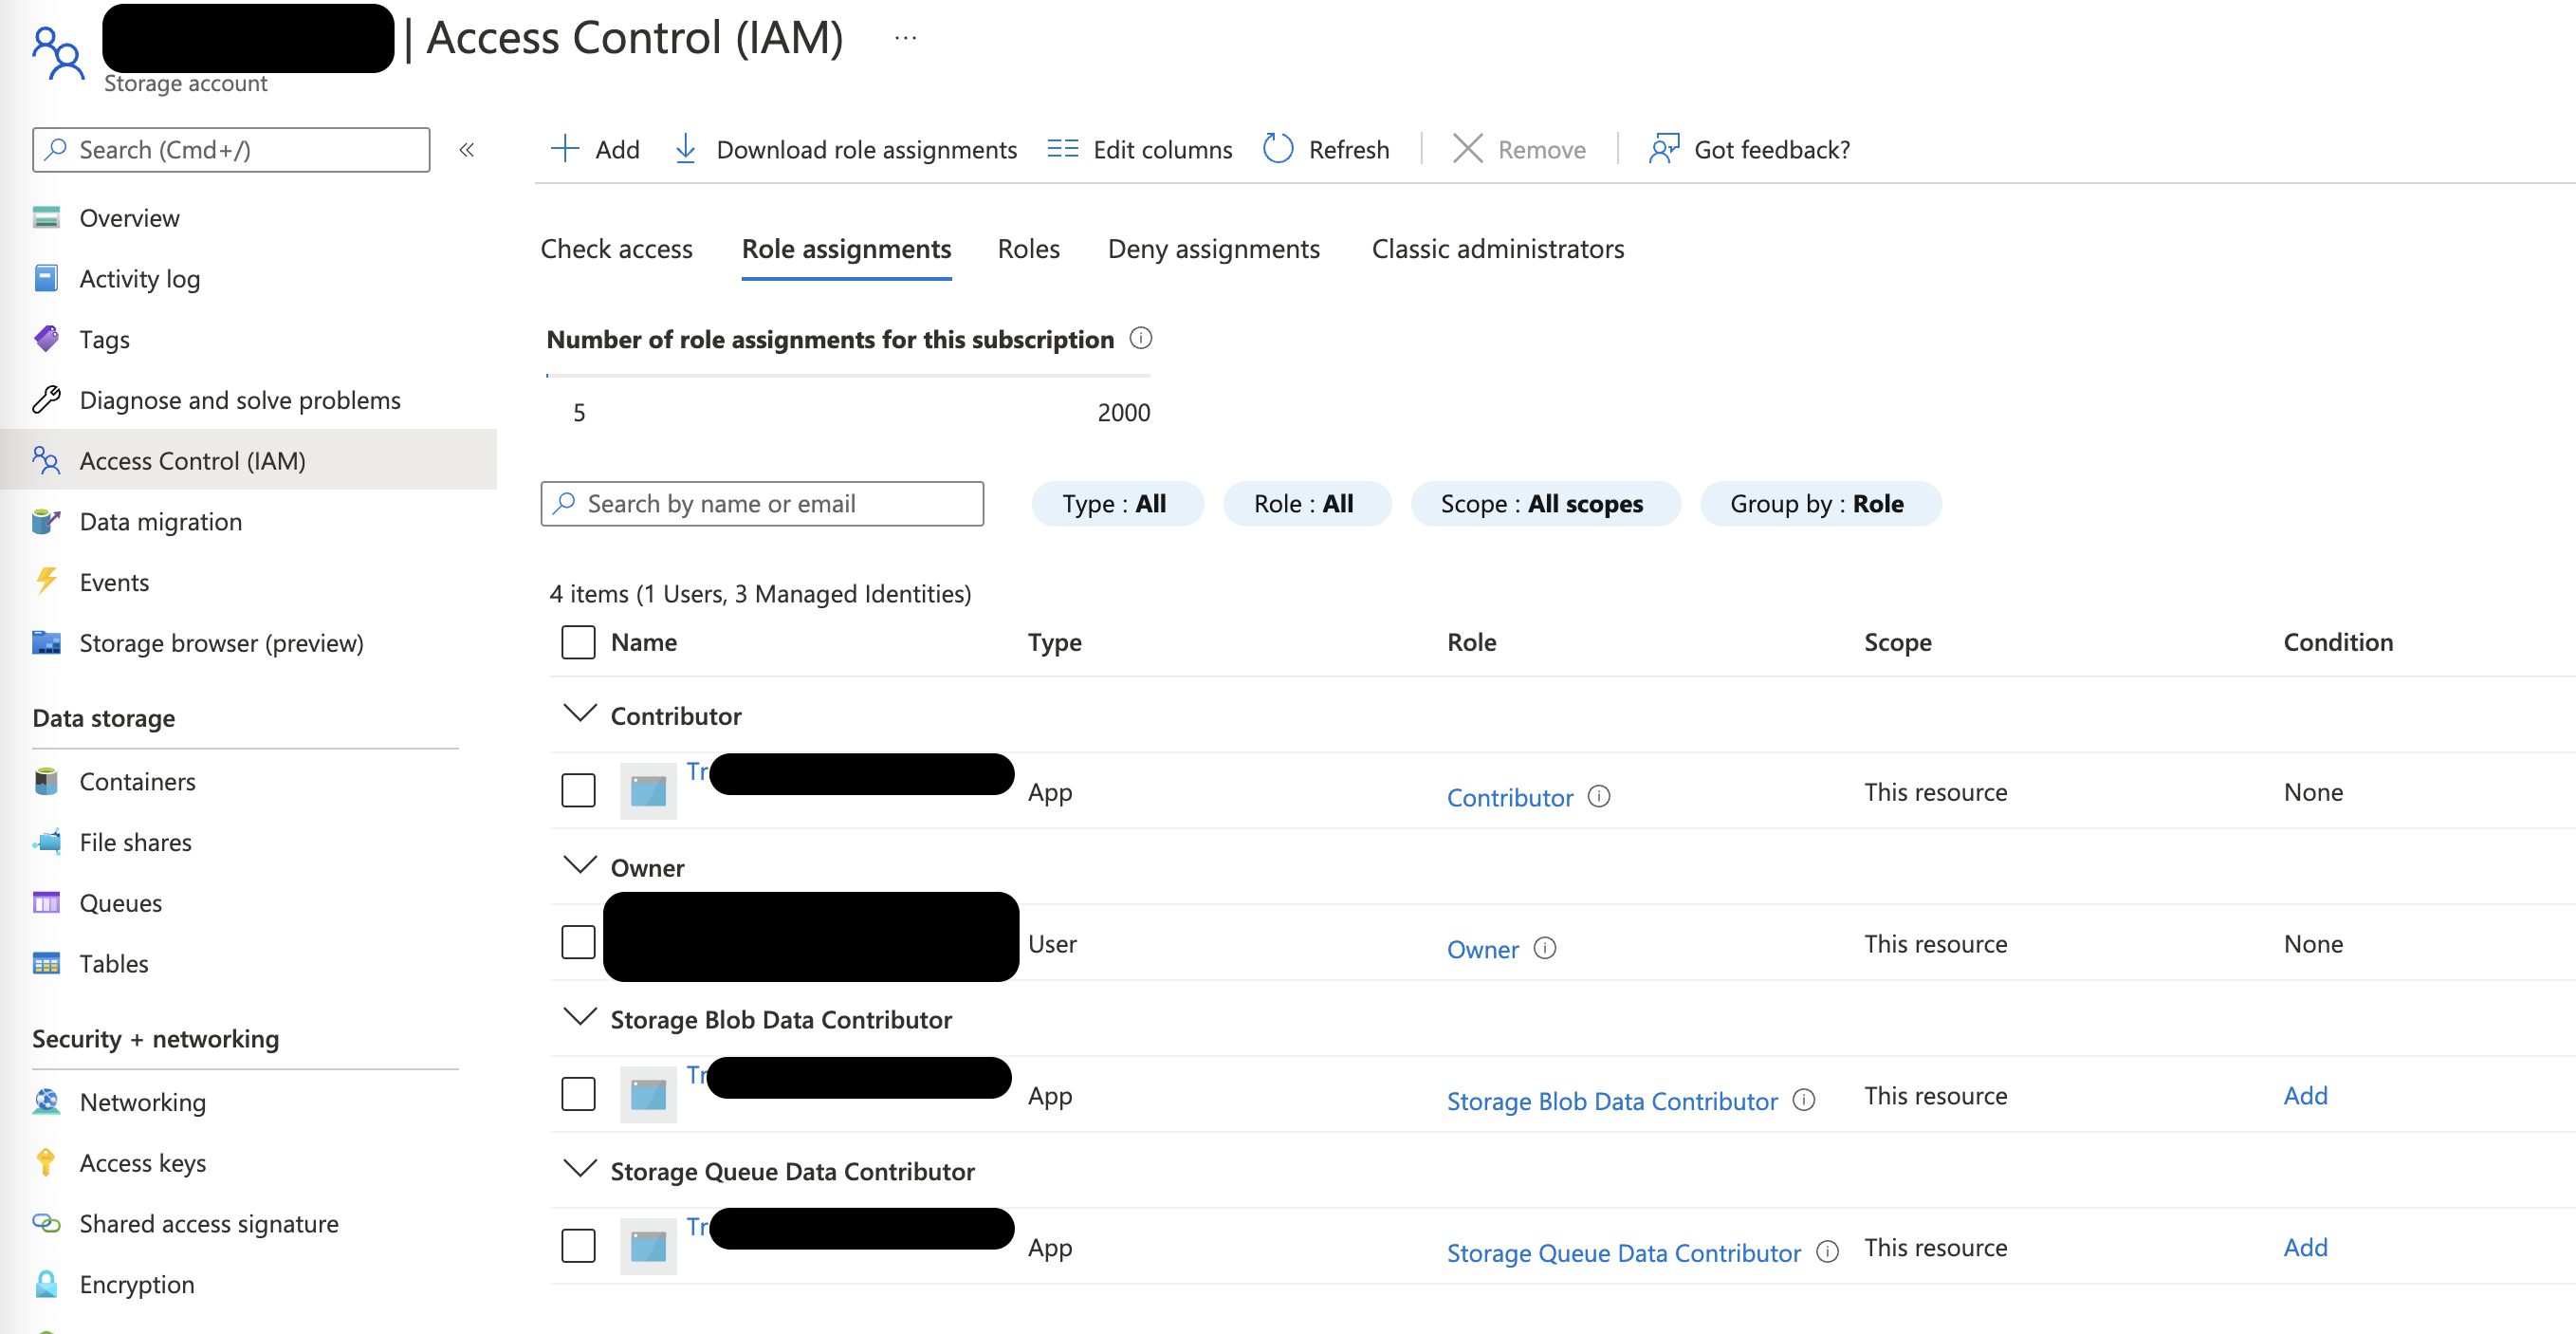Check the select-all checkbox in Name header
Screen dimensions: 2576x1334
[578, 642]
